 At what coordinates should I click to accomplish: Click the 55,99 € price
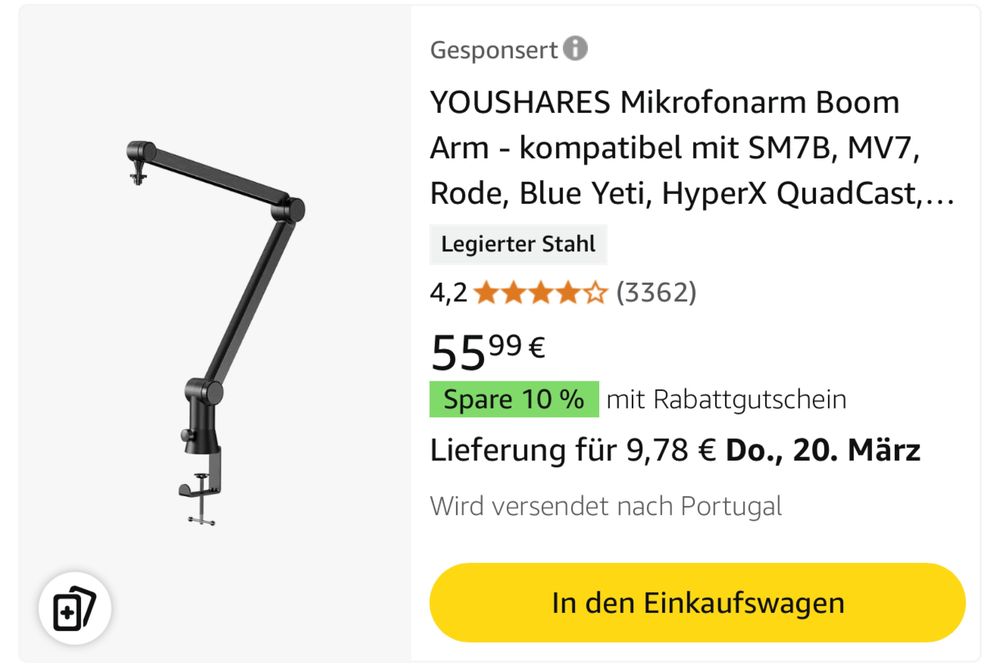[488, 351]
